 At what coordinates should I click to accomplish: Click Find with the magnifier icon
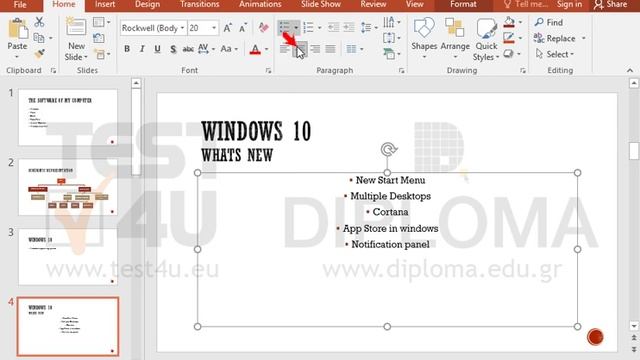[x=549, y=22]
